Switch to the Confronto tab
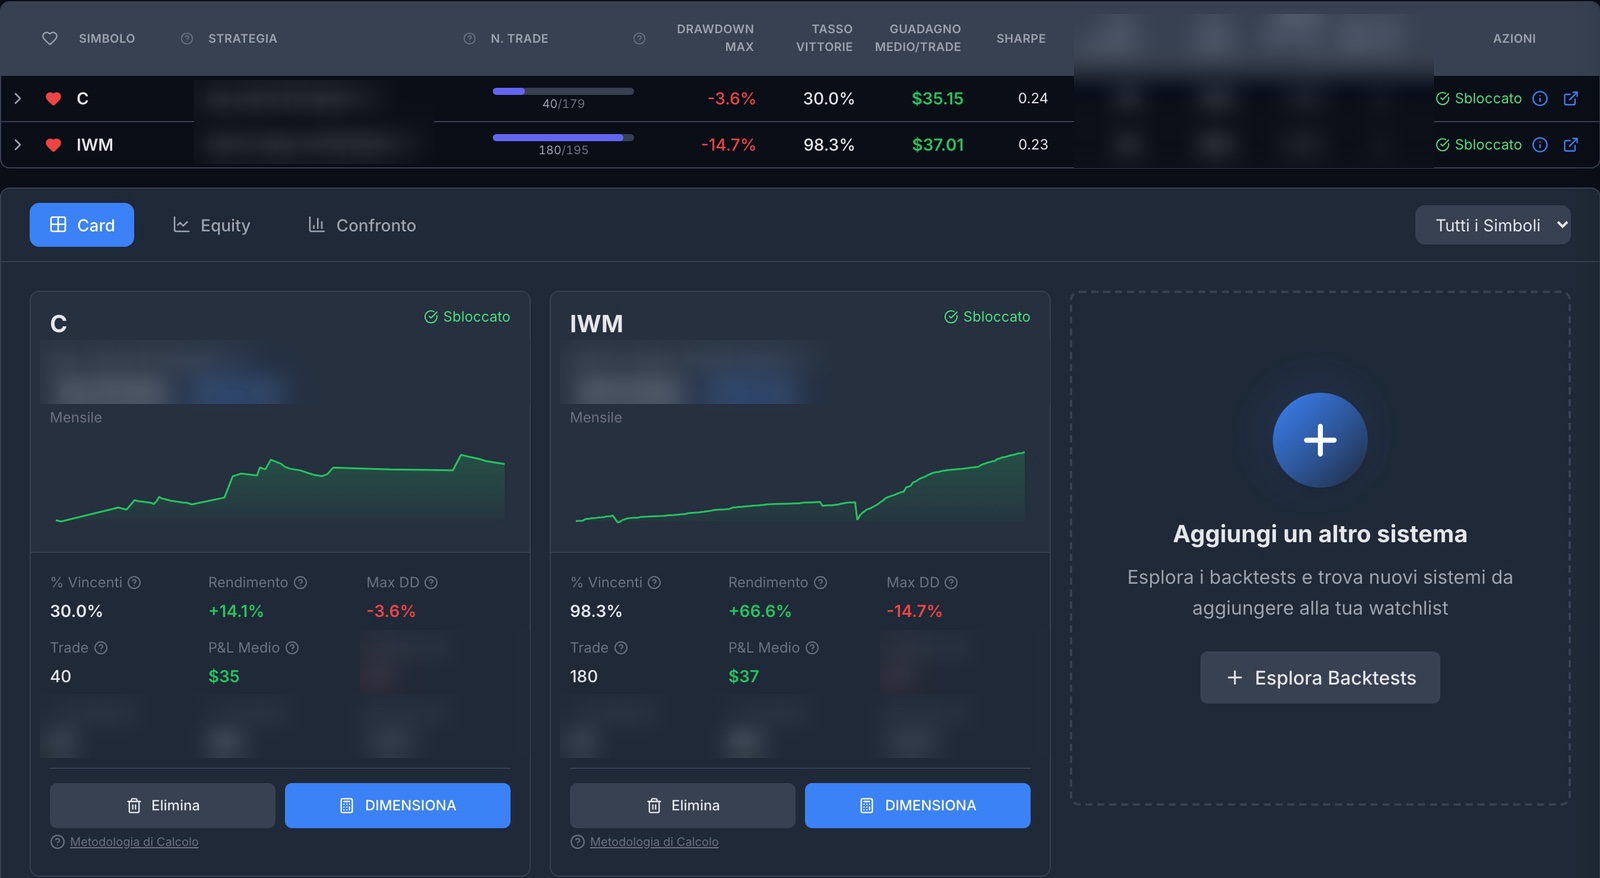1600x878 pixels. (x=361, y=225)
